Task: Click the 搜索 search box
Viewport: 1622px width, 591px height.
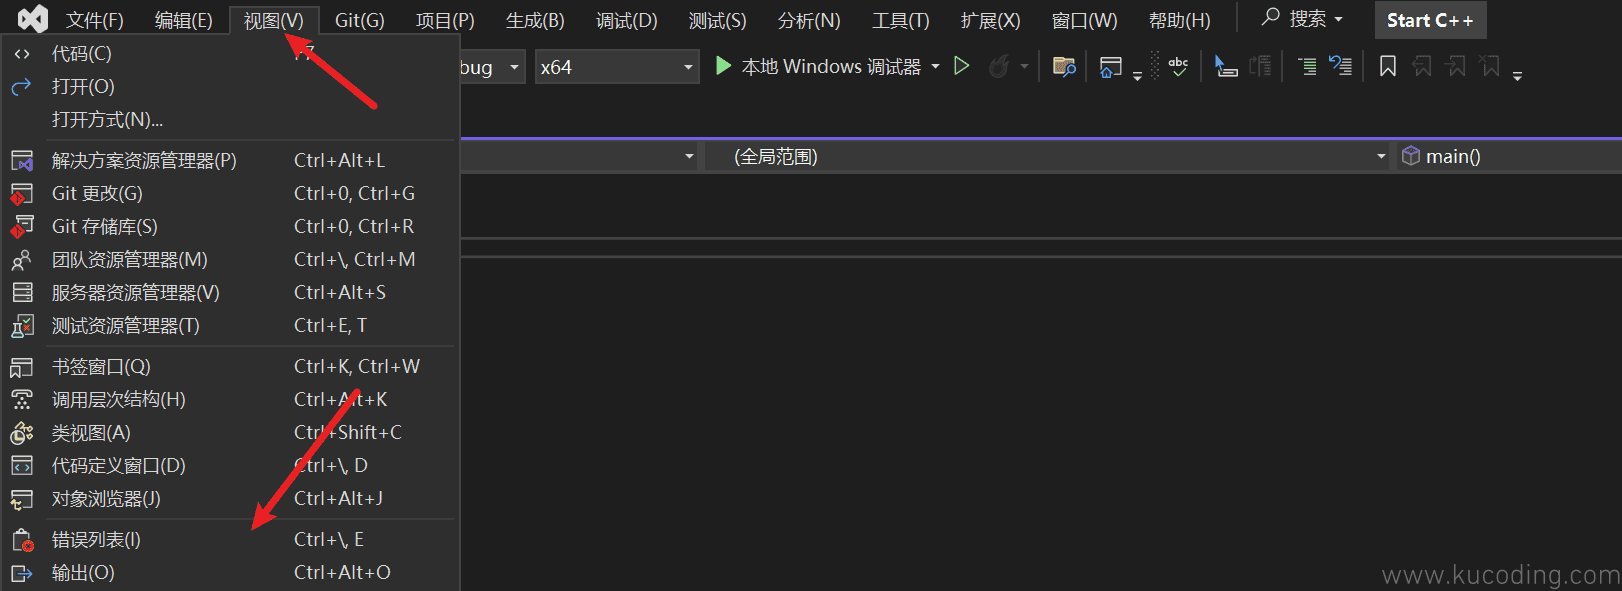Action: [1302, 19]
